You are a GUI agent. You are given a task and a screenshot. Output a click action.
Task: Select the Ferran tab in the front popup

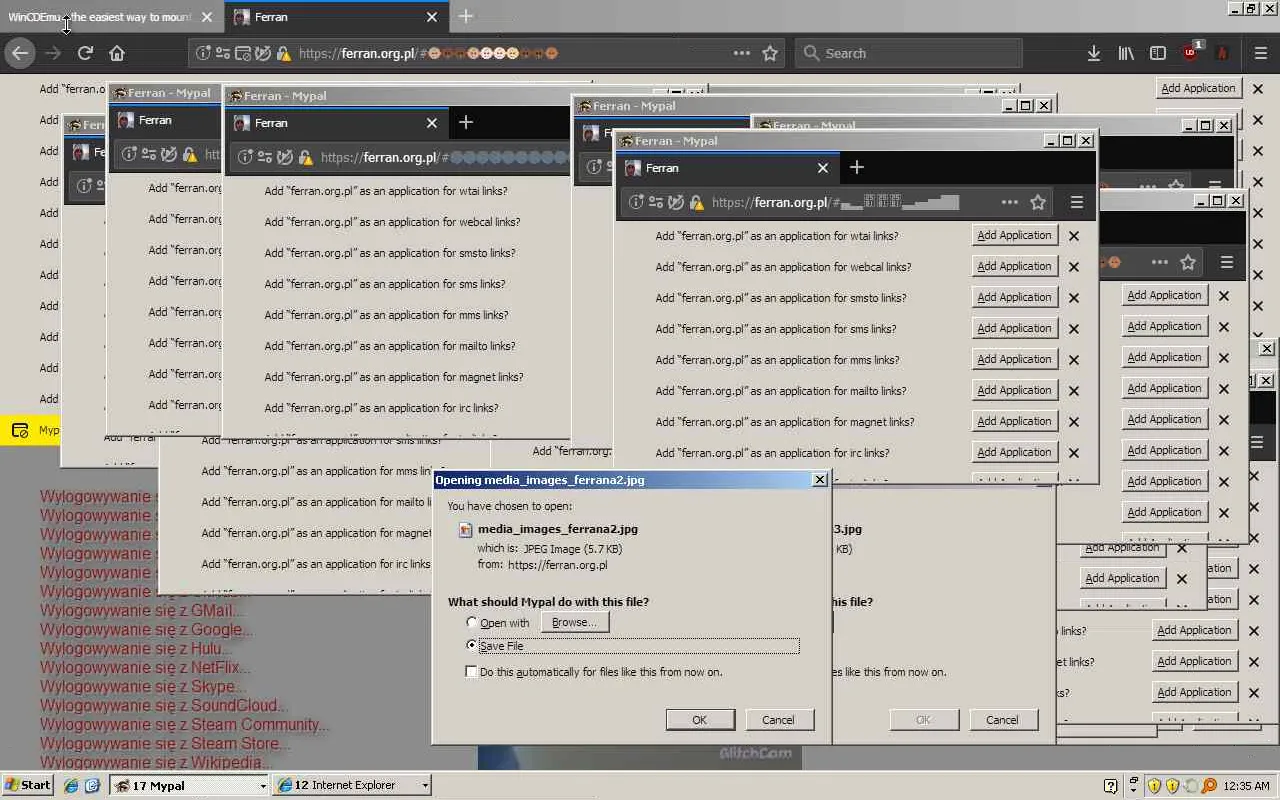point(727,167)
